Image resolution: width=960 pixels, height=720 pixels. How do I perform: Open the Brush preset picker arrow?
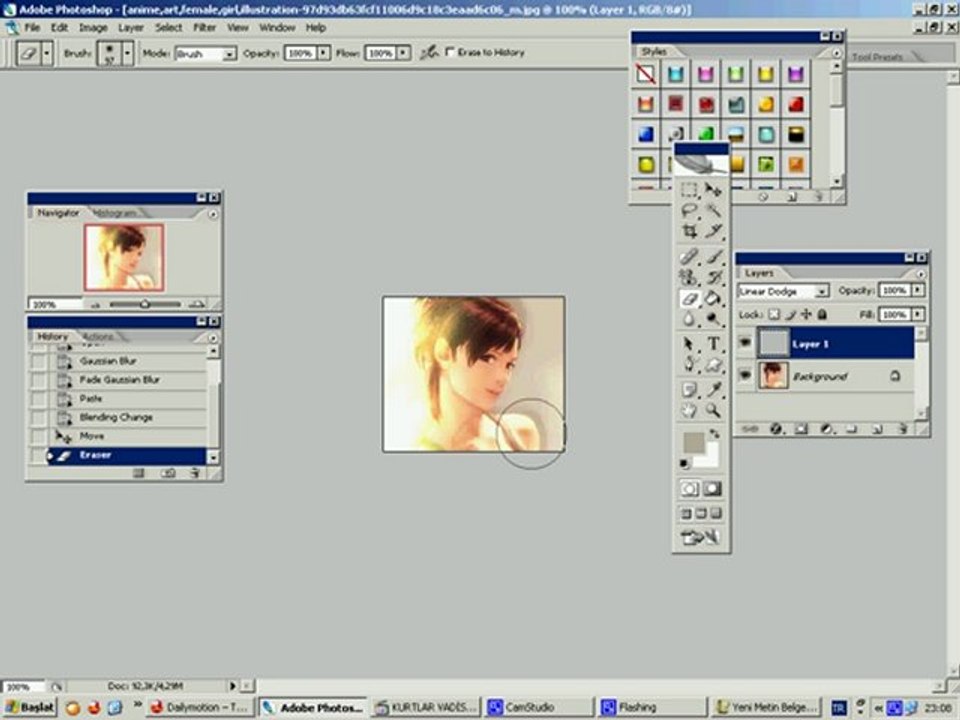127,53
